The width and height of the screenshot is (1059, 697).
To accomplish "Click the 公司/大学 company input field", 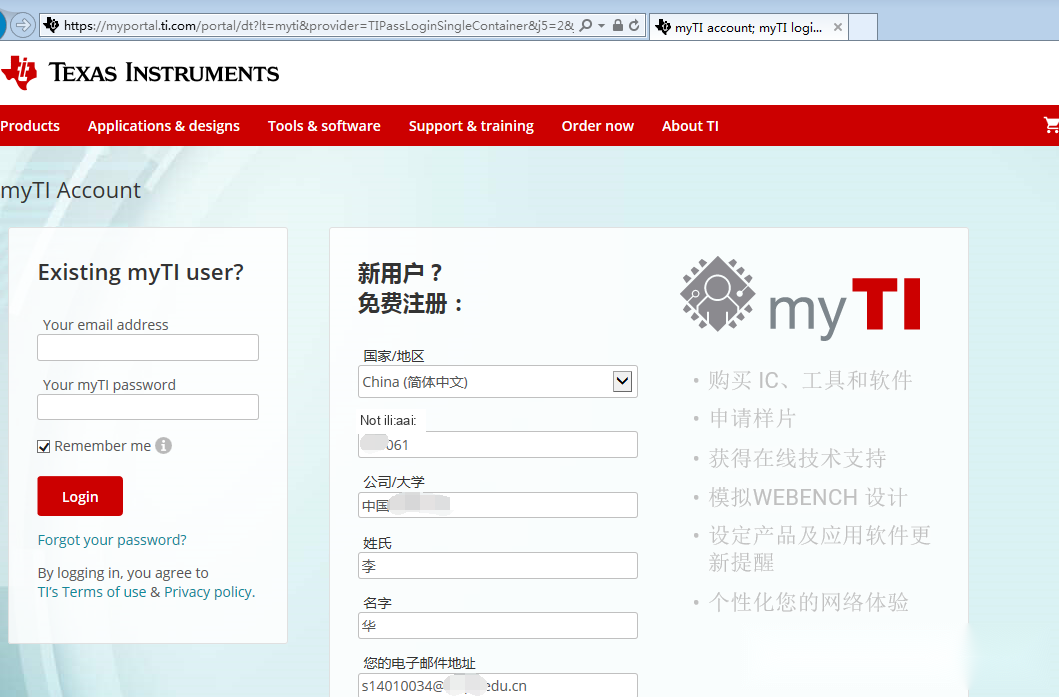I will (x=498, y=505).
